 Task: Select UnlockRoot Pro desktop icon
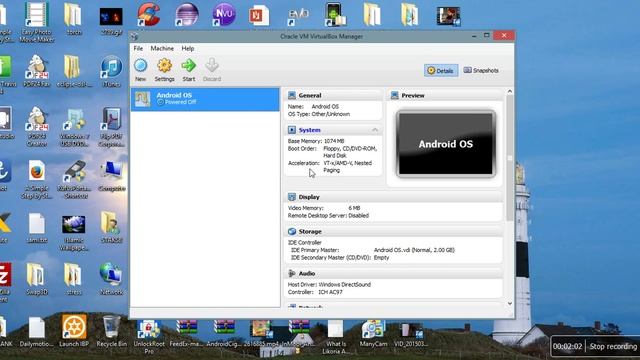coord(149,336)
